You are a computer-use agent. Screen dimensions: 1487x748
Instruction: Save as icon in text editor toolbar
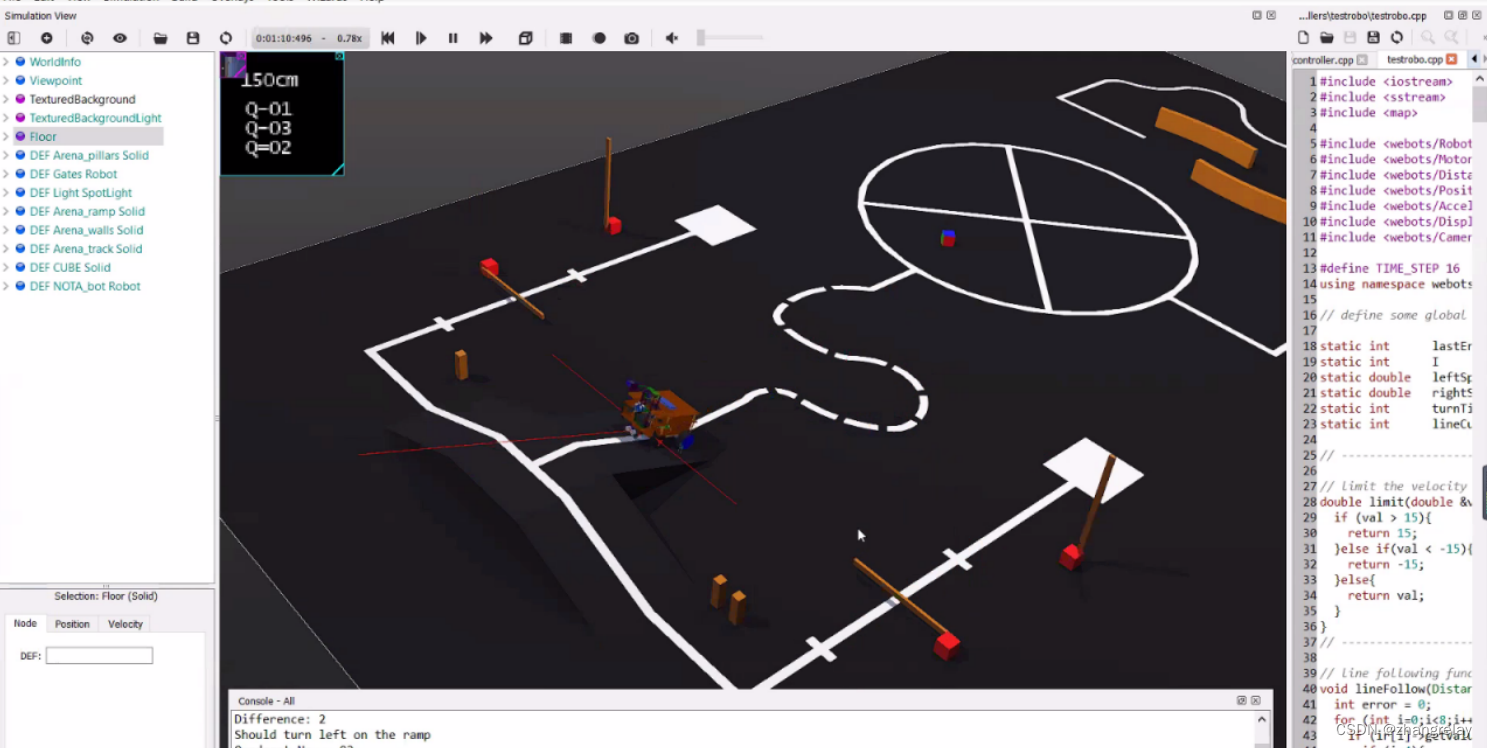pyautogui.click(x=1373, y=38)
